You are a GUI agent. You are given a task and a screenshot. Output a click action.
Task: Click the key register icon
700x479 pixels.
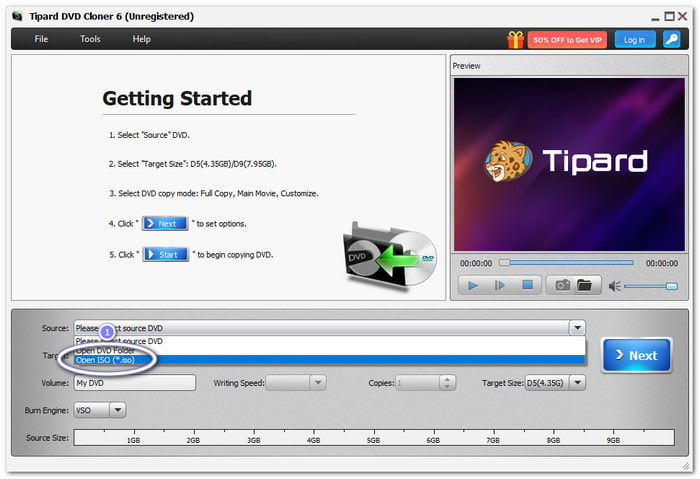tap(671, 39)
